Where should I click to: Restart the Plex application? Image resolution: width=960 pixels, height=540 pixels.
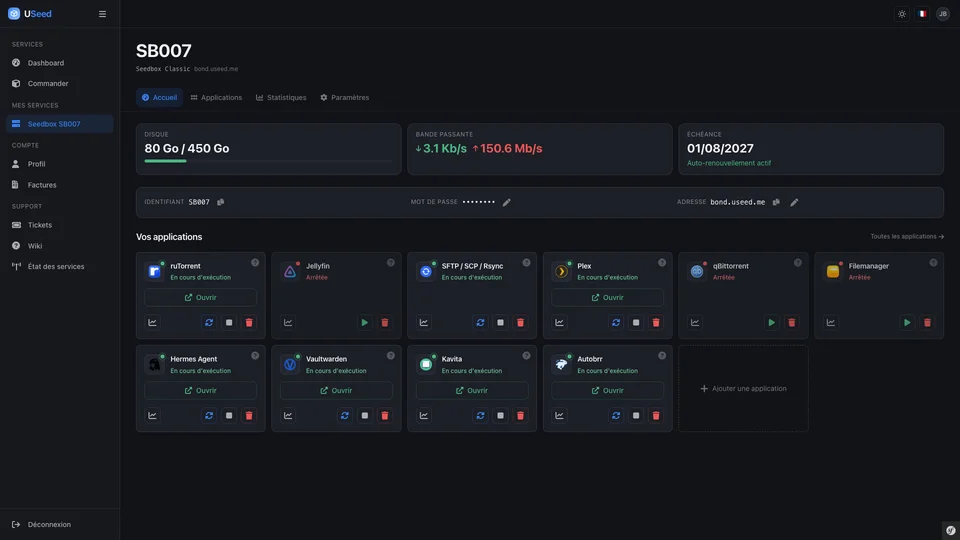[x=616, y=323]
